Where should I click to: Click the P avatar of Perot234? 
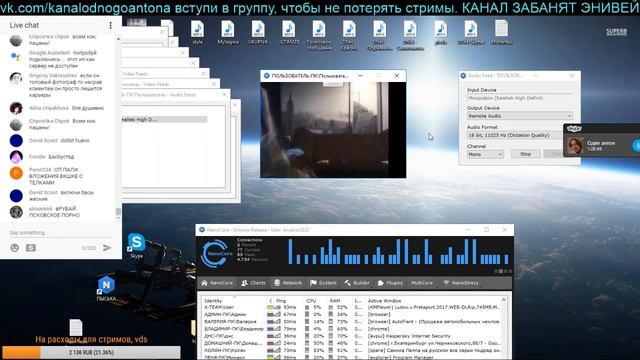click(16, 173)
